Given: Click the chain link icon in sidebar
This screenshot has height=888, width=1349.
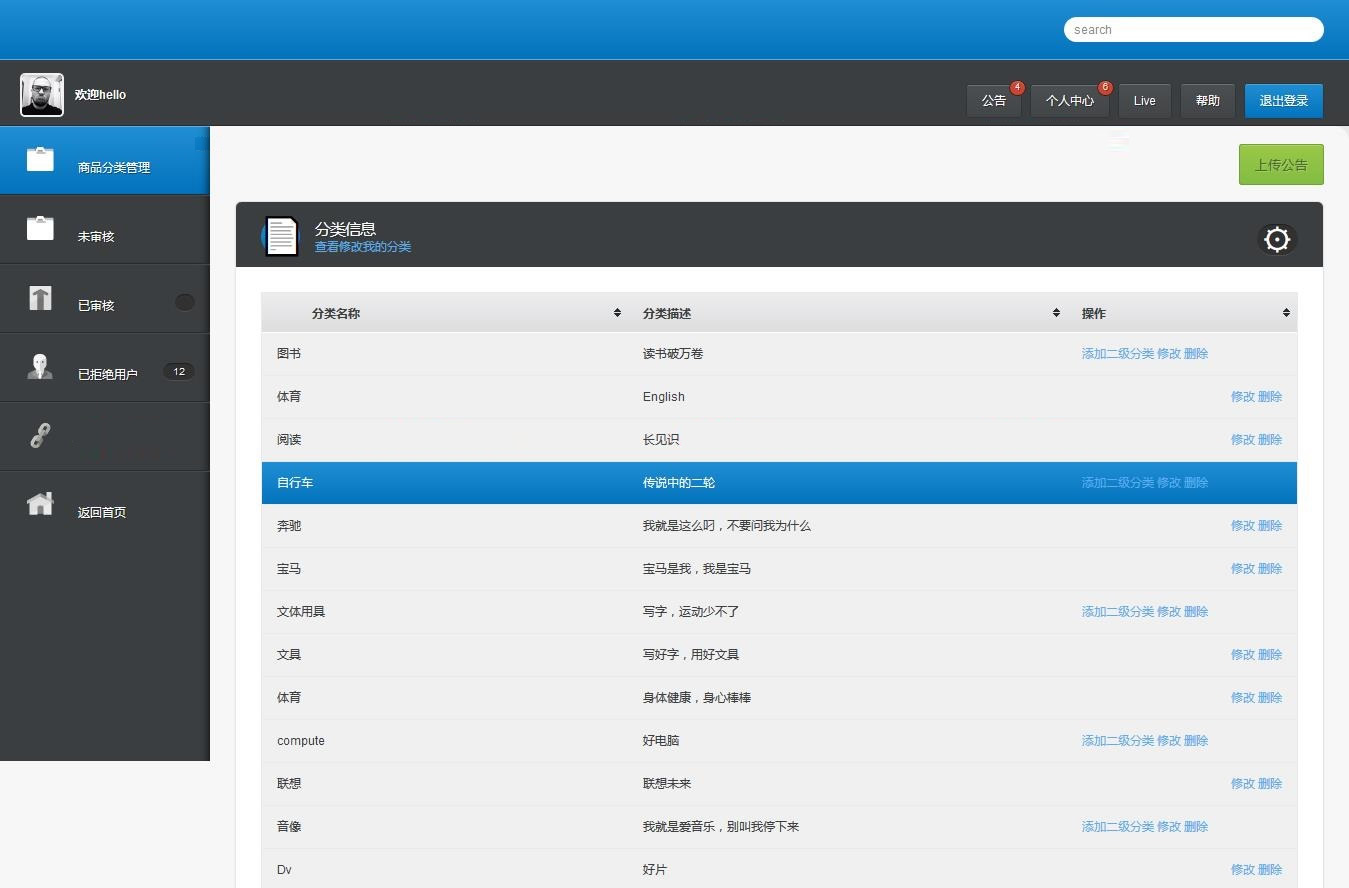Looking at the screenshot, I should [x=40, y=436].
